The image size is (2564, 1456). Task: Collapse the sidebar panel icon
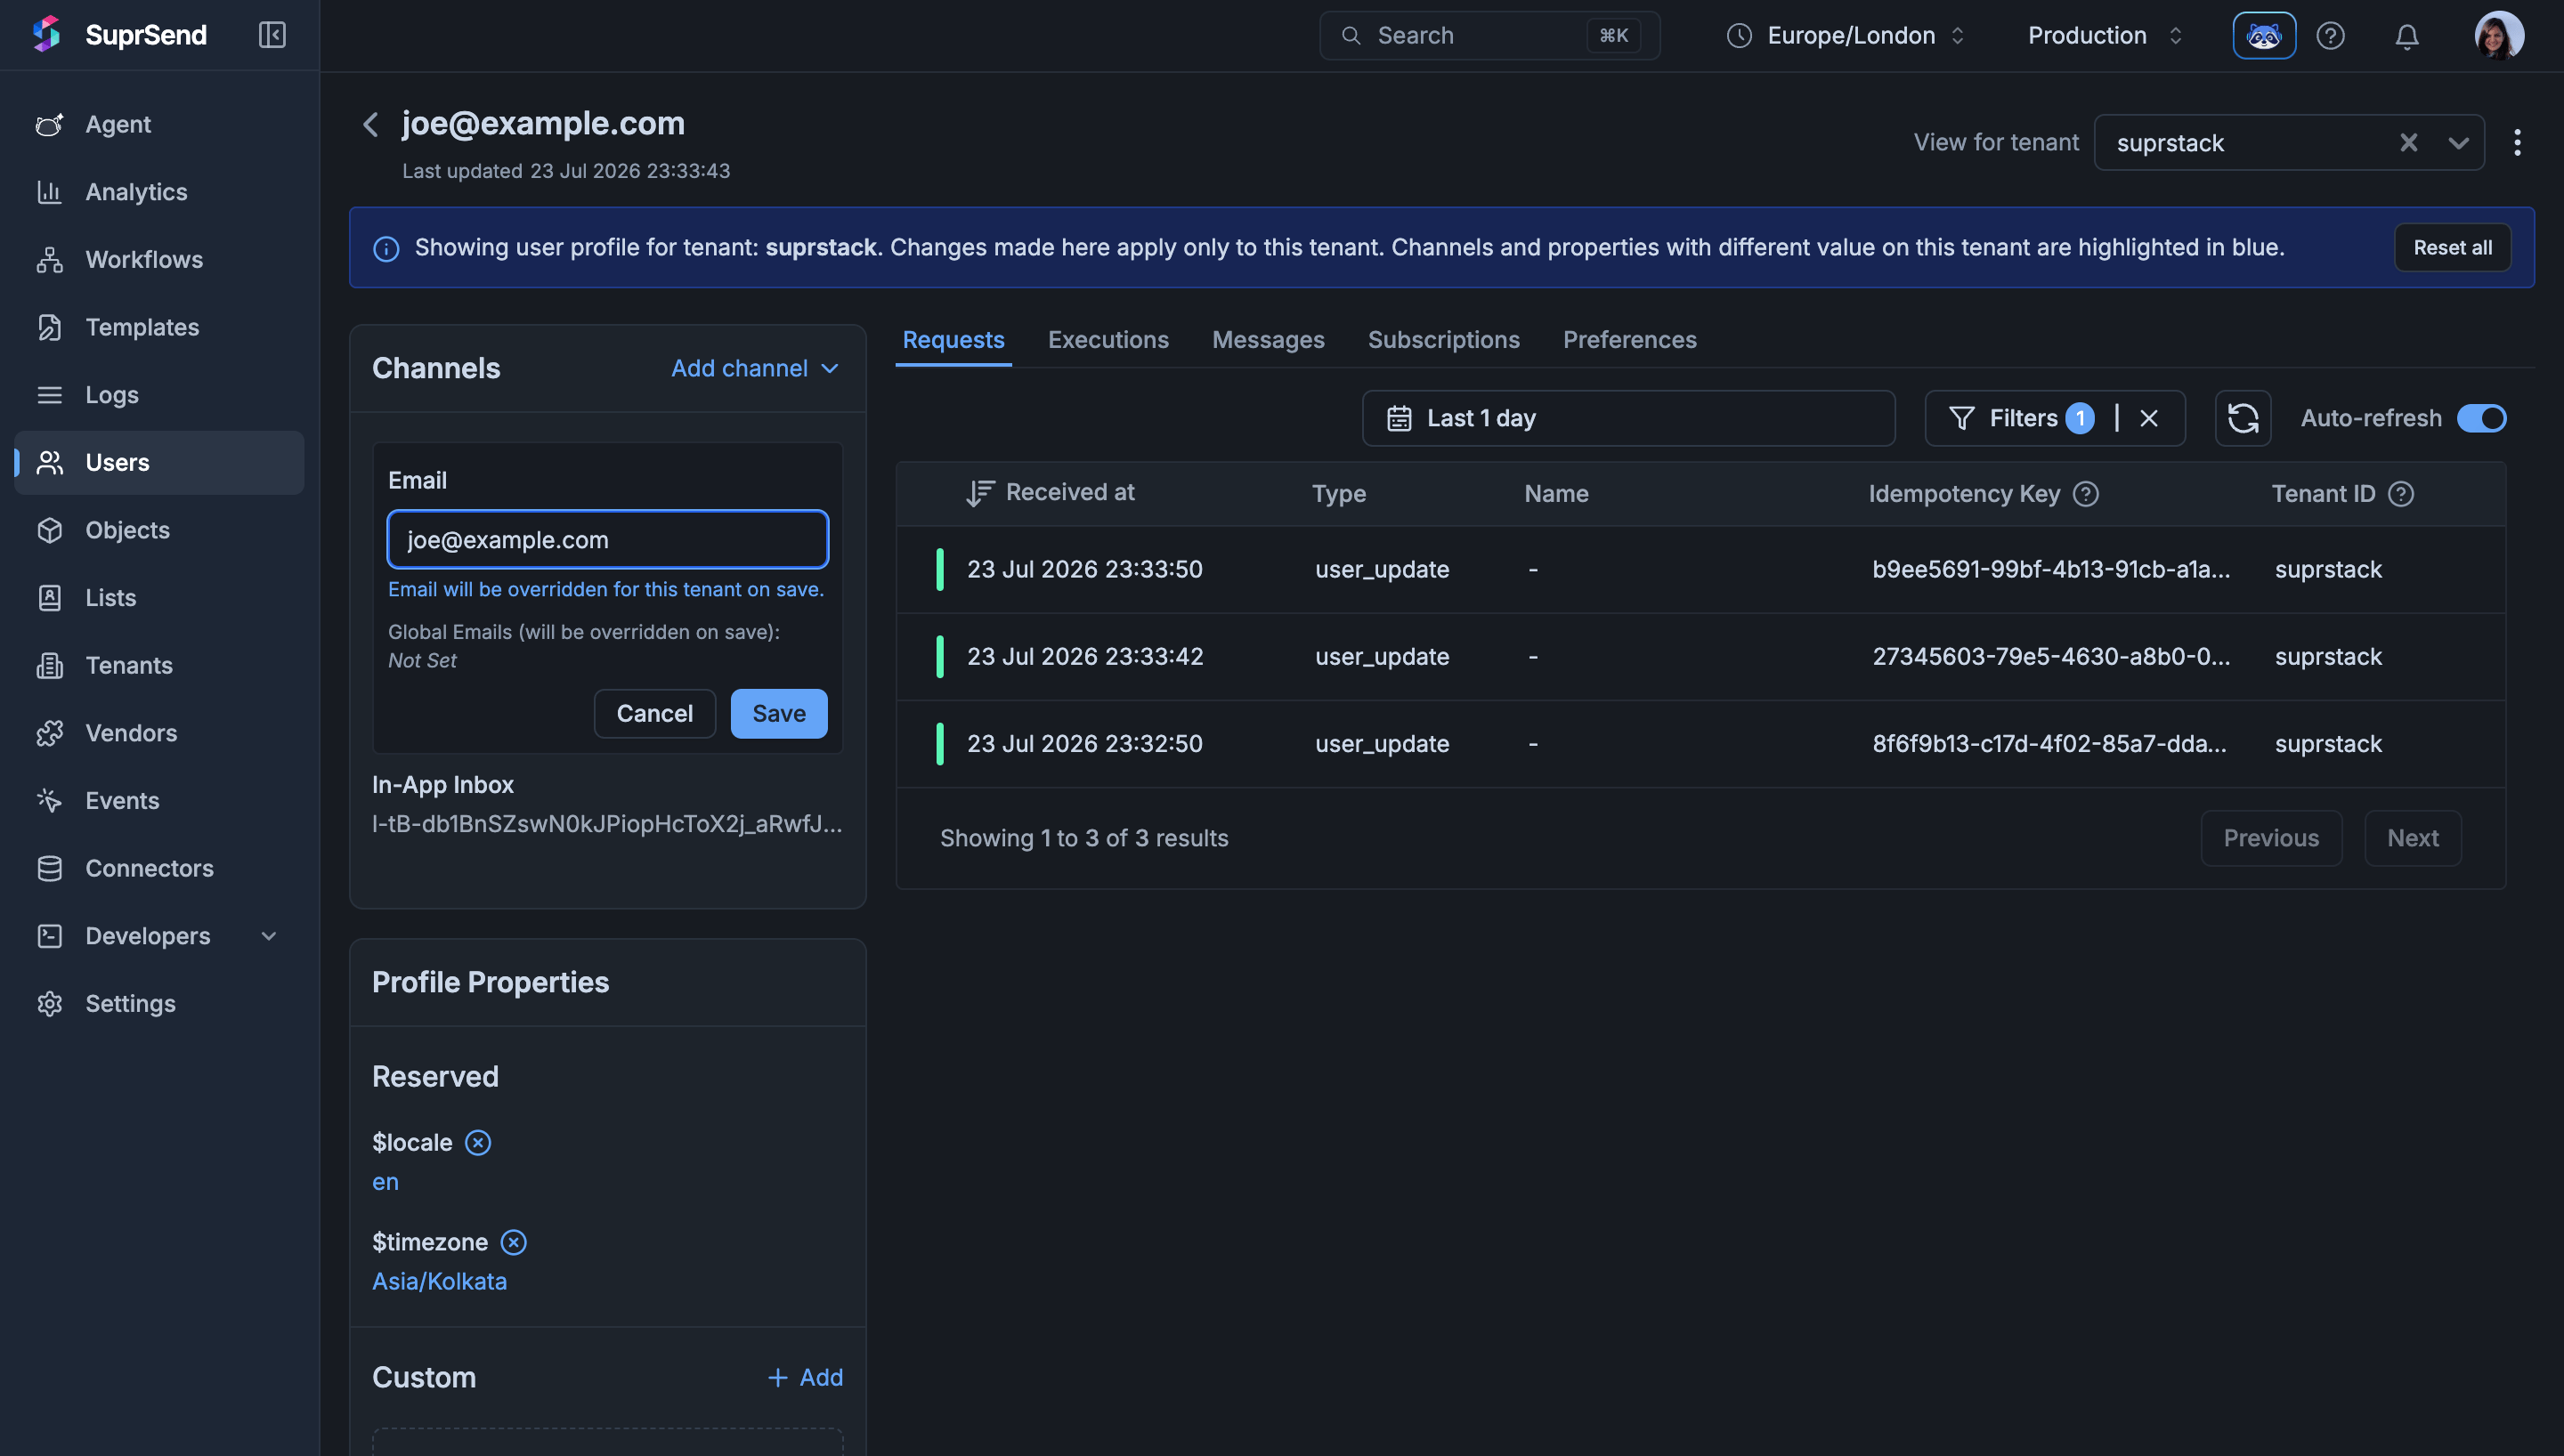(272, 35)
